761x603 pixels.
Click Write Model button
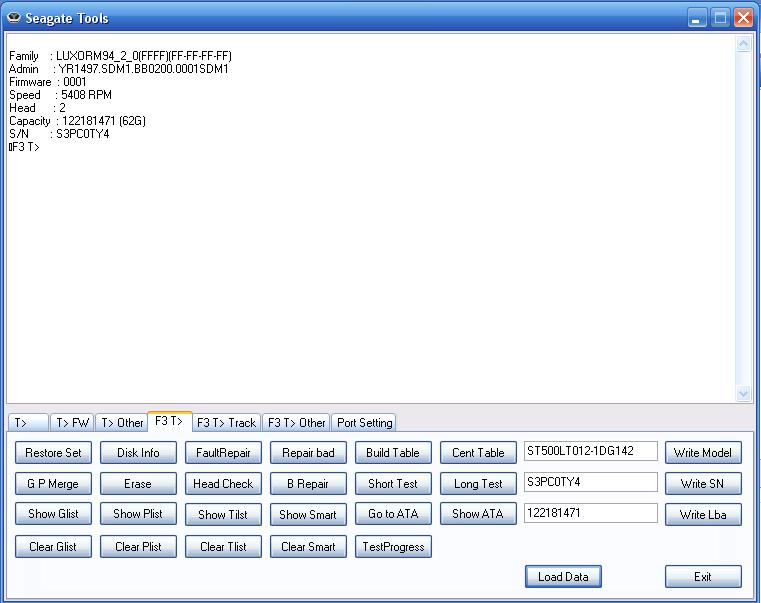703,452
